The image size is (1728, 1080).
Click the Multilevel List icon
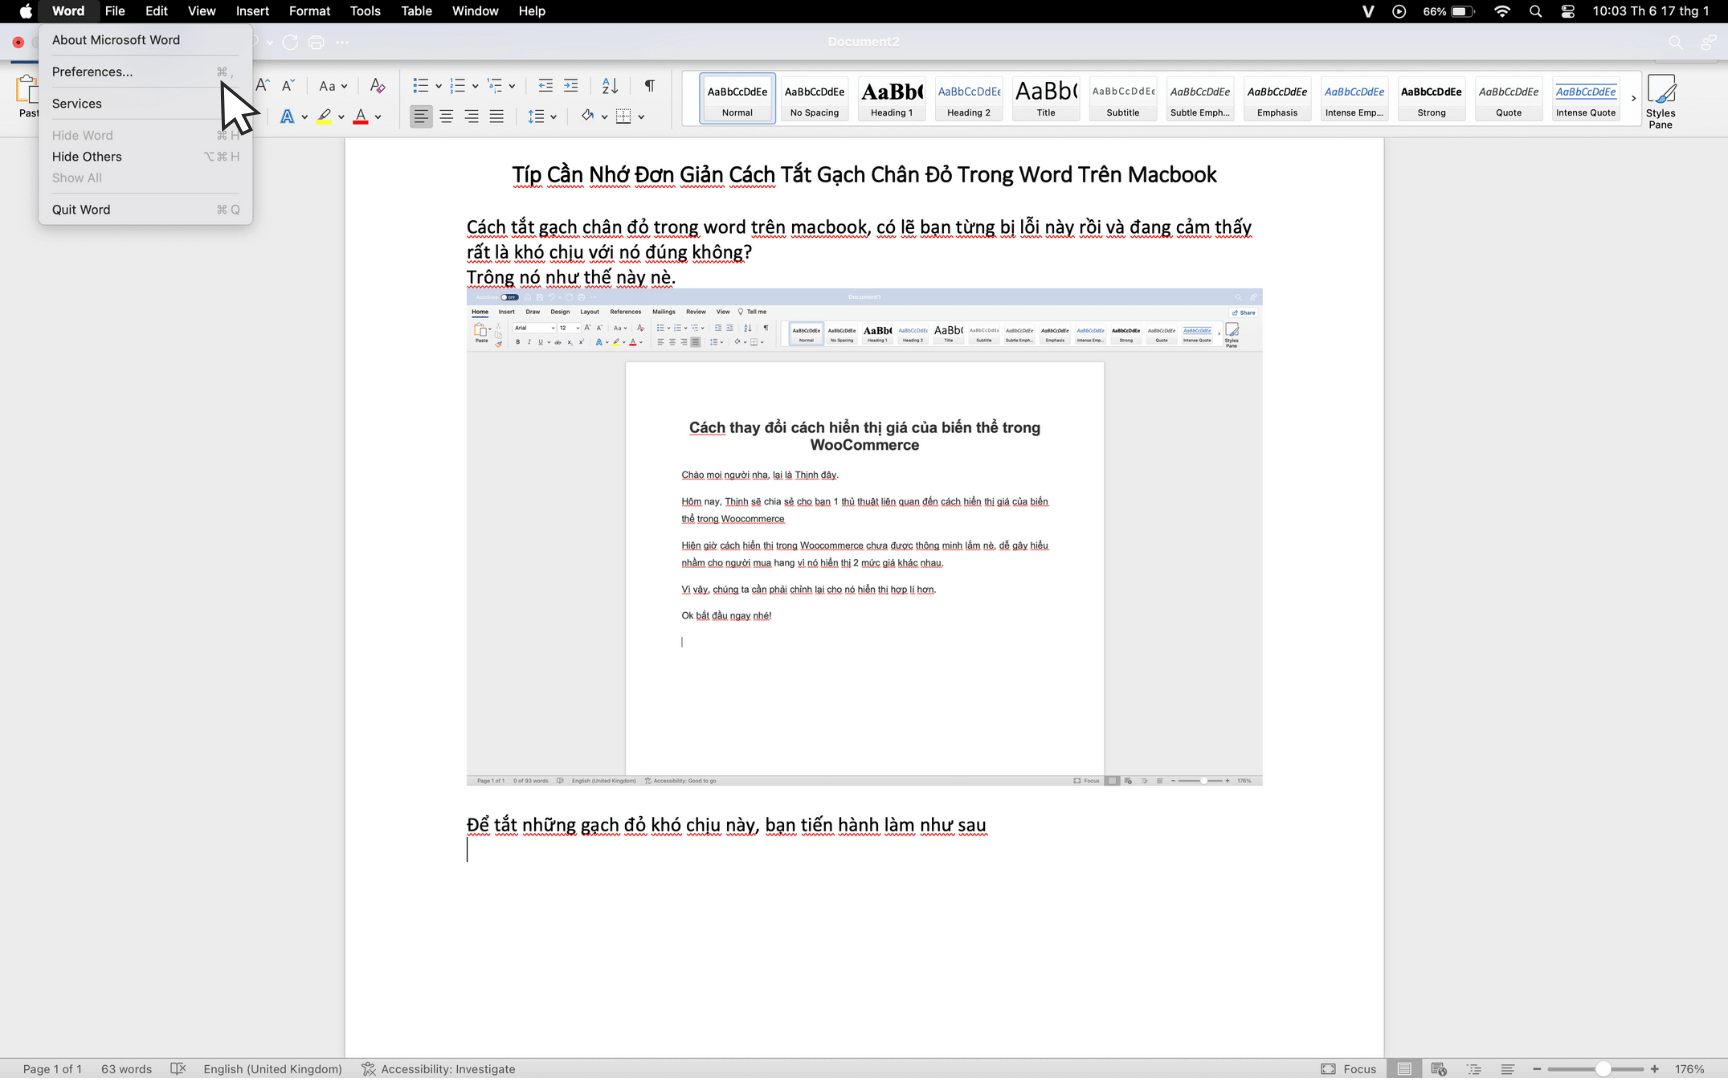coord(495,86)
